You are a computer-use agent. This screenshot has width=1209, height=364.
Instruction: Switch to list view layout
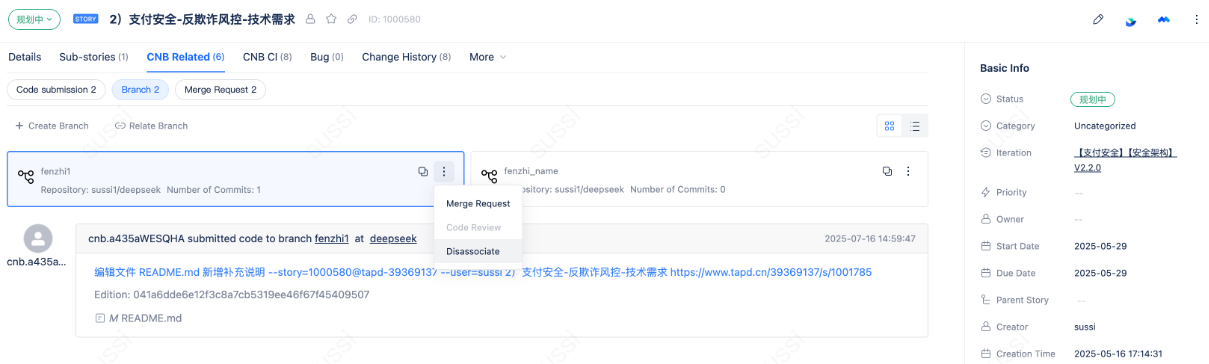tap(915, 126)
